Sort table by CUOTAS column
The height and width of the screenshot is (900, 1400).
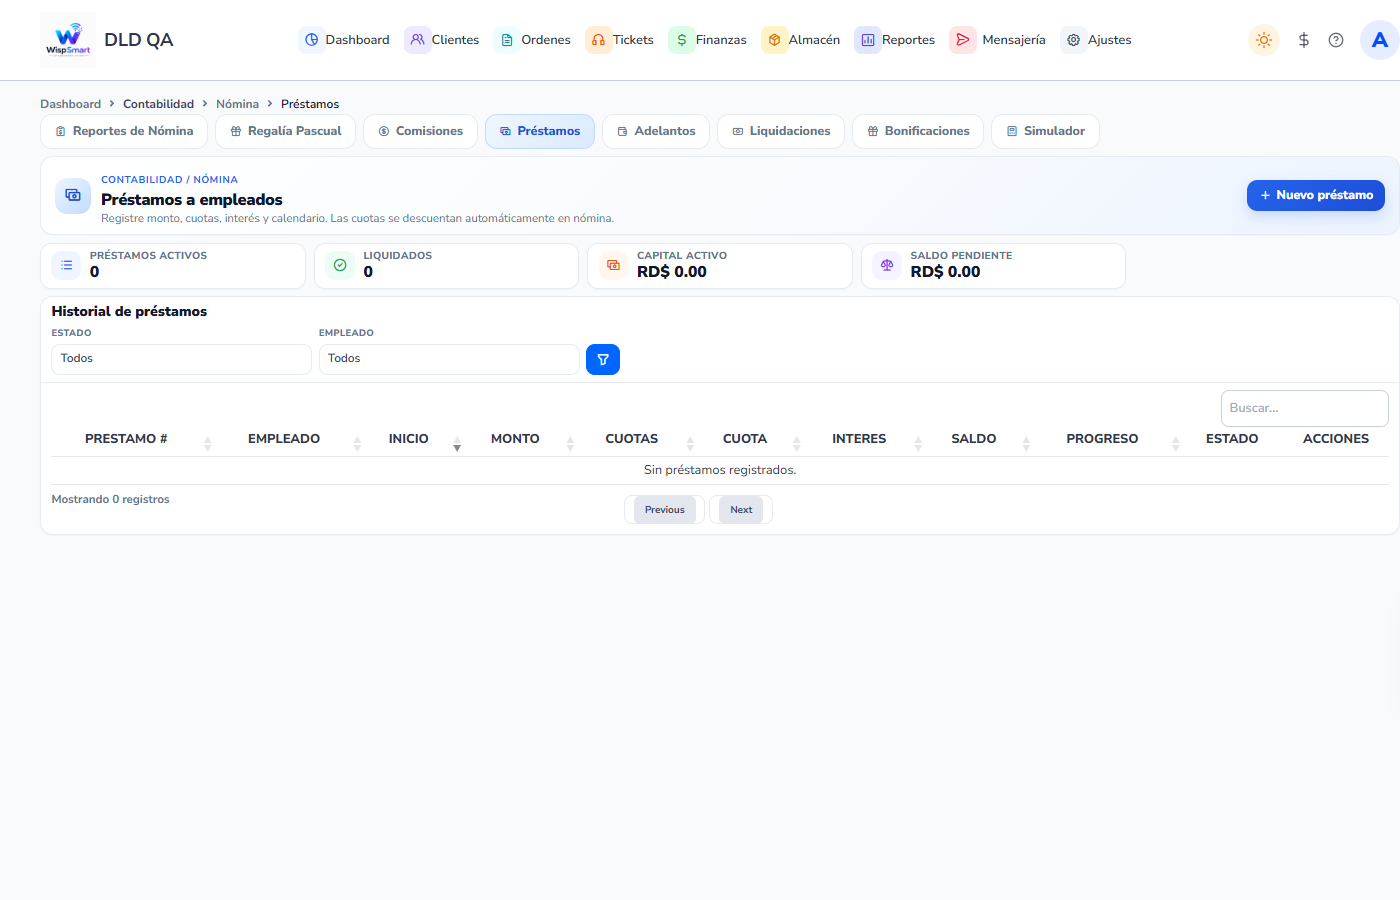[x=639, y=439]
